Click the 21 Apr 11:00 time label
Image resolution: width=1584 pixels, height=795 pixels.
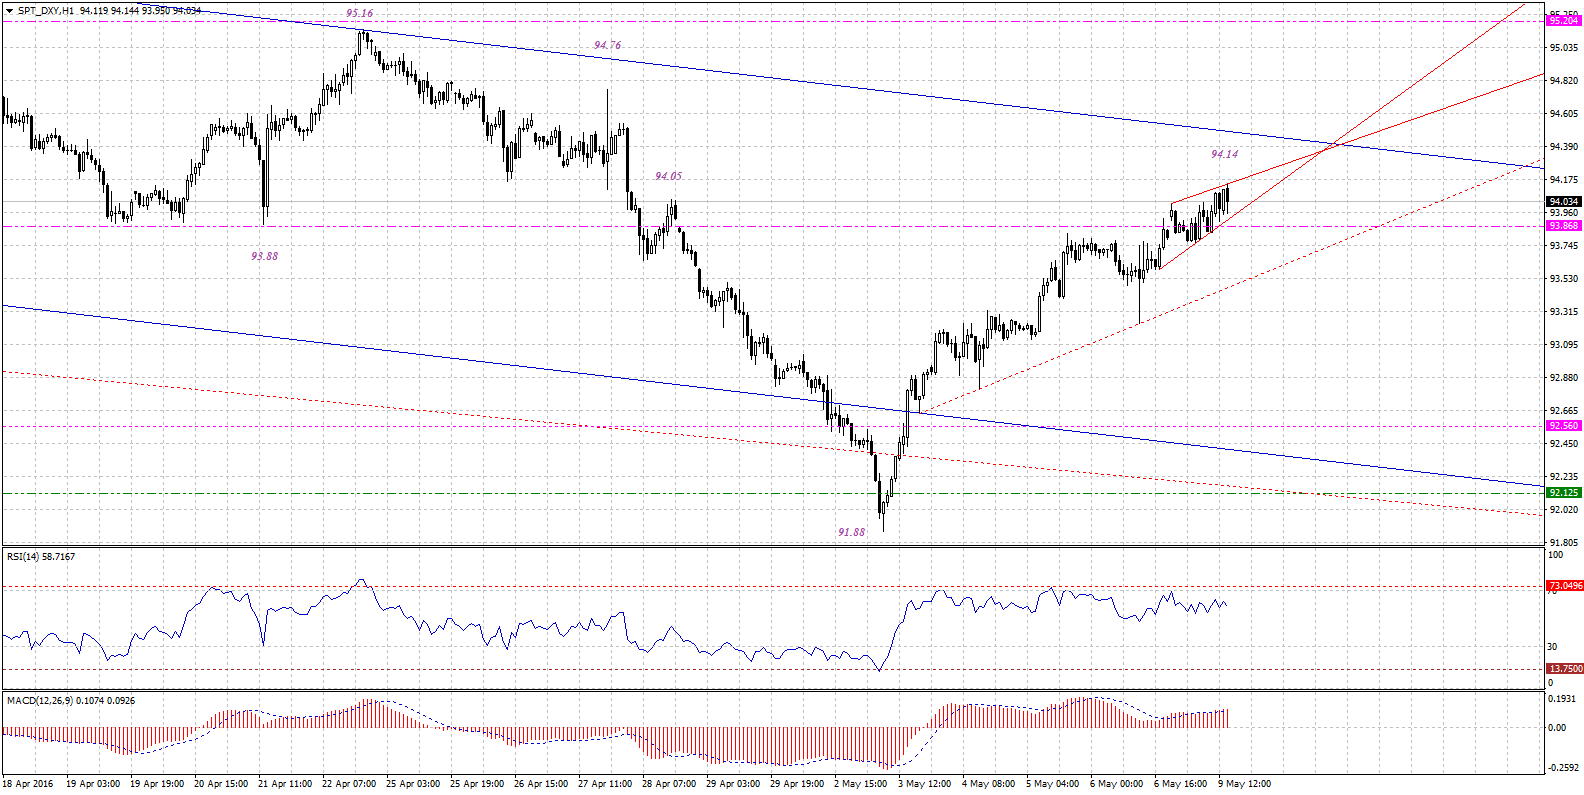pyautogui.click(x=285, y=784)
